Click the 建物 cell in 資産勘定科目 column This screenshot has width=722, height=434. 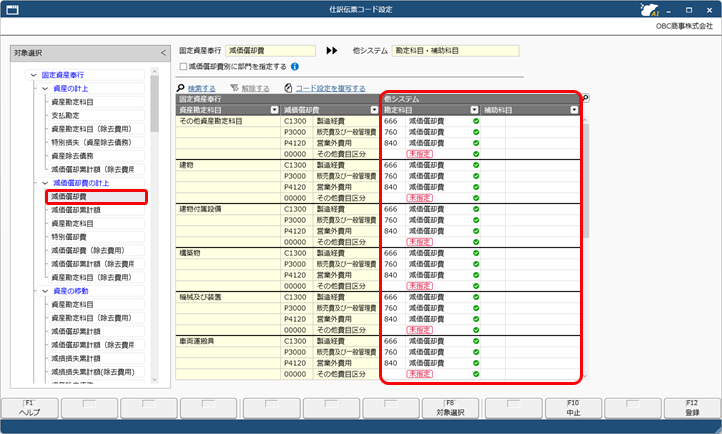tap(228, 165)
